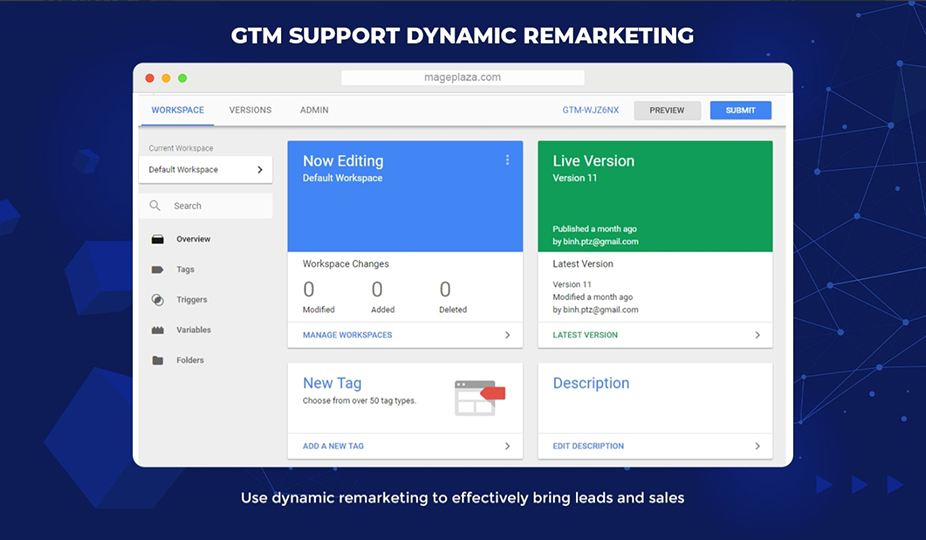The image size is (926, 540).
Task: Click the Variables brick icon in the sidebar
Action: [x=157, y=330]
